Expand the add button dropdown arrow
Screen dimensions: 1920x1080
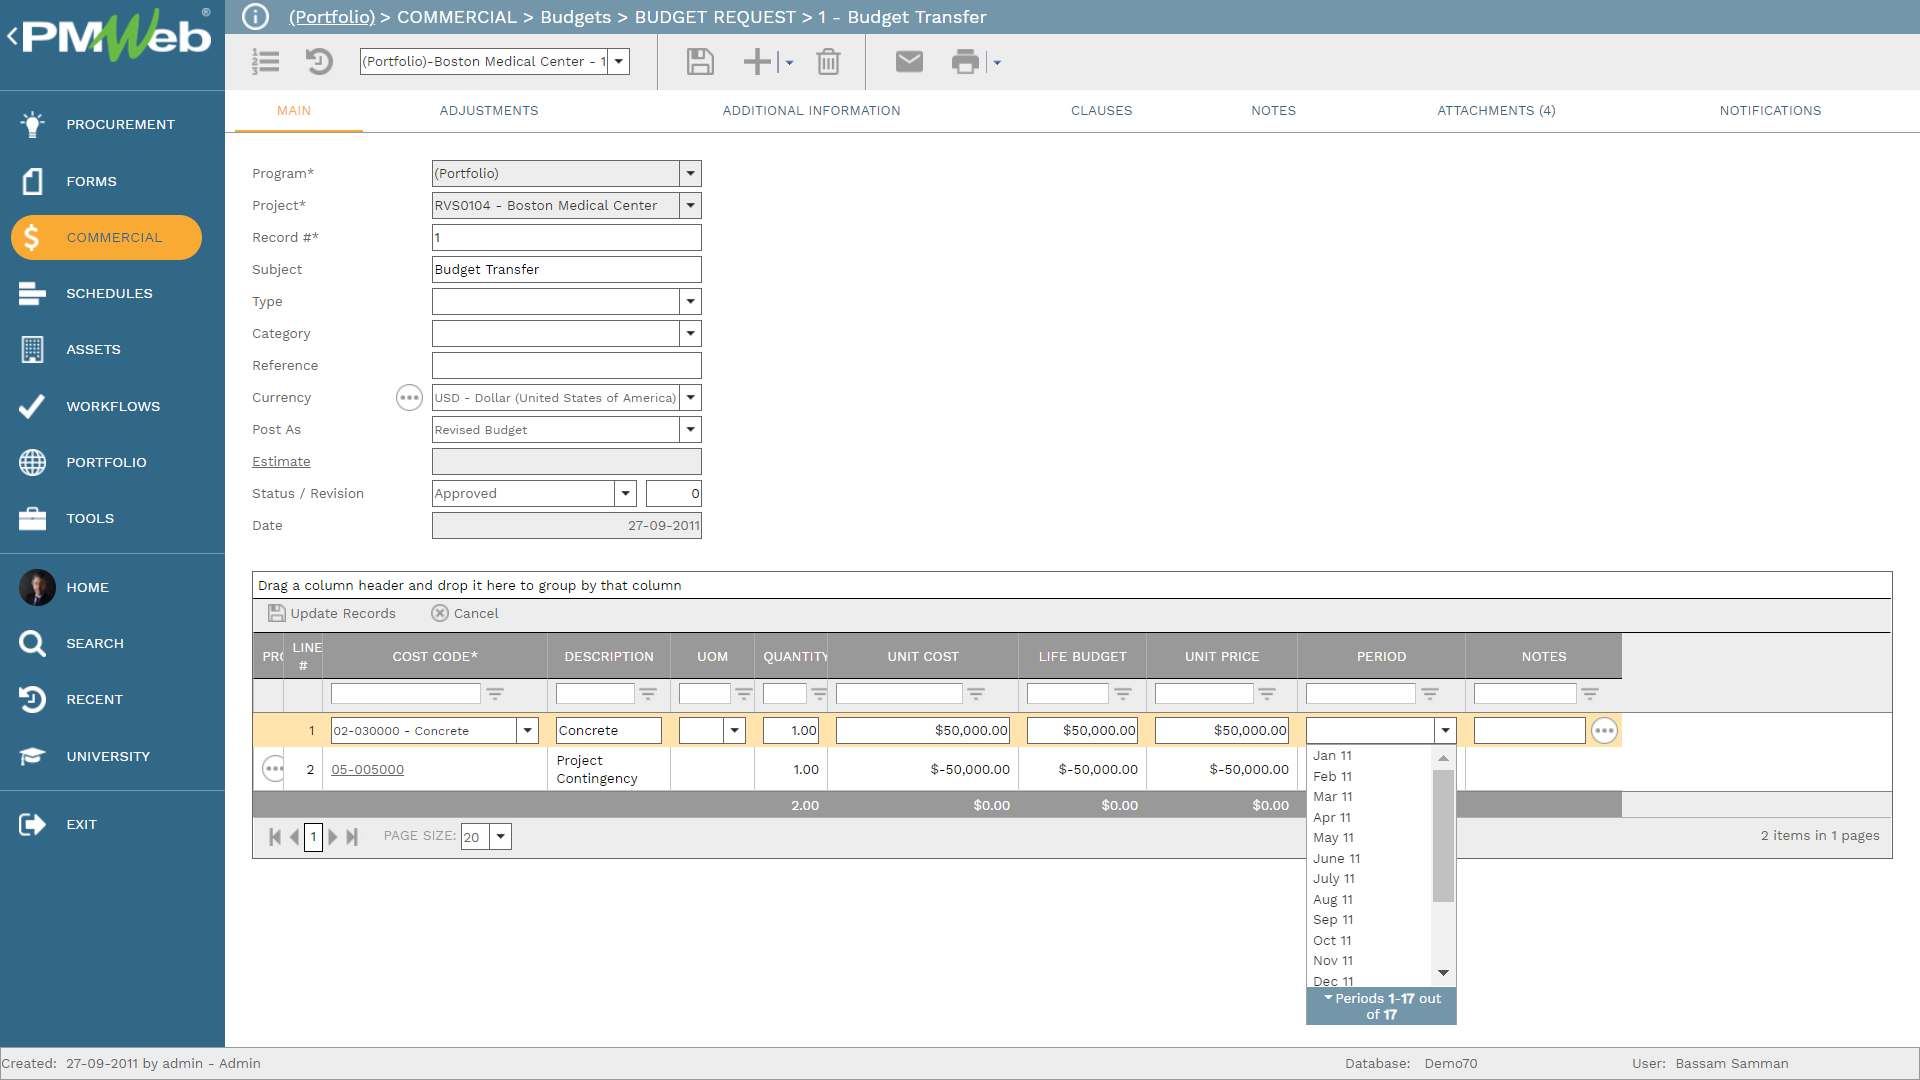coord(789,63)
